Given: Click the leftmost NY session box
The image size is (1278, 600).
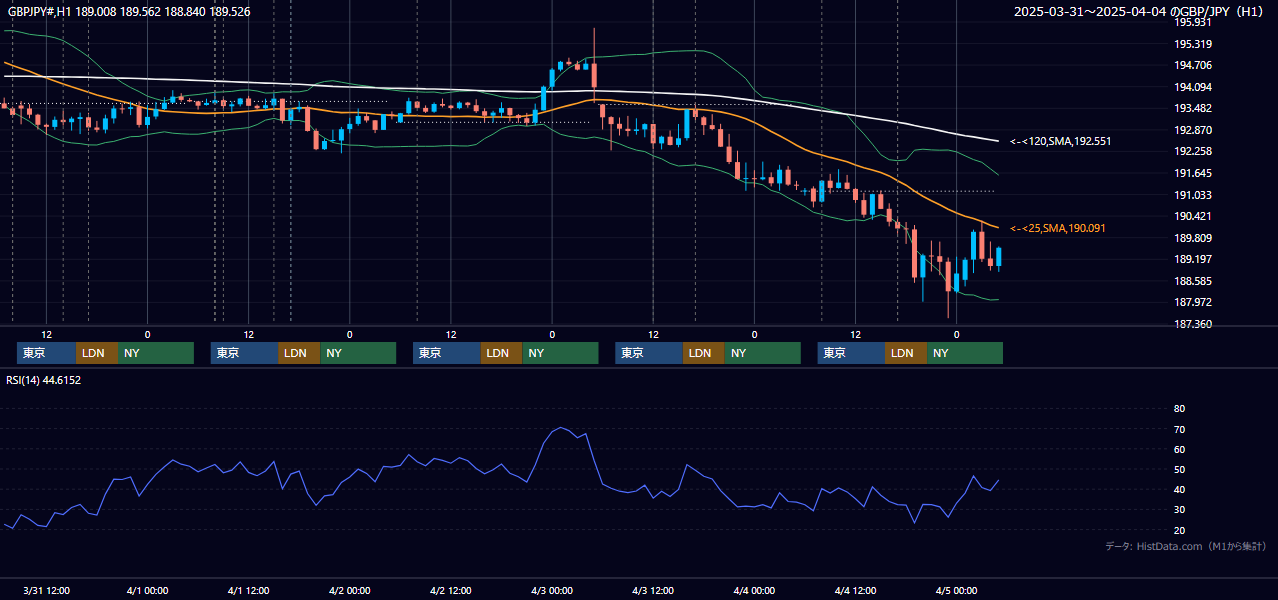Looking at the screenshot, I should [156, 353].
